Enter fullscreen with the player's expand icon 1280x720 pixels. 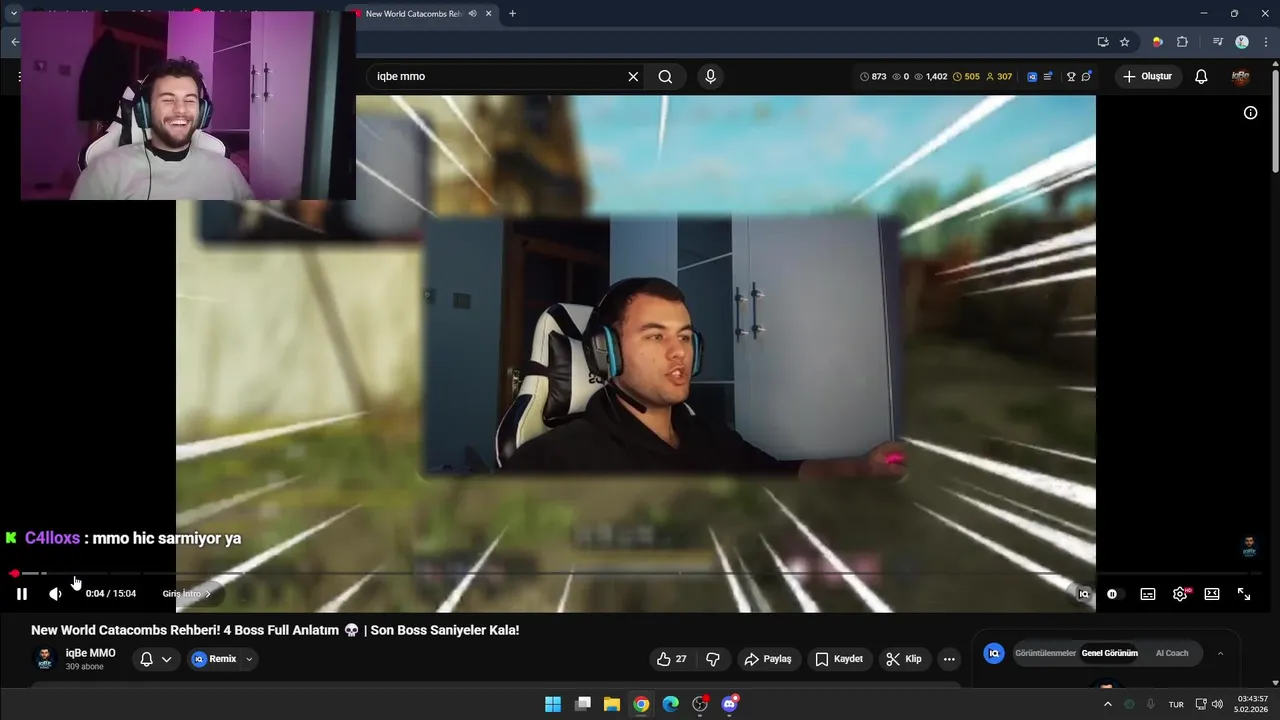pos(1244,594)
